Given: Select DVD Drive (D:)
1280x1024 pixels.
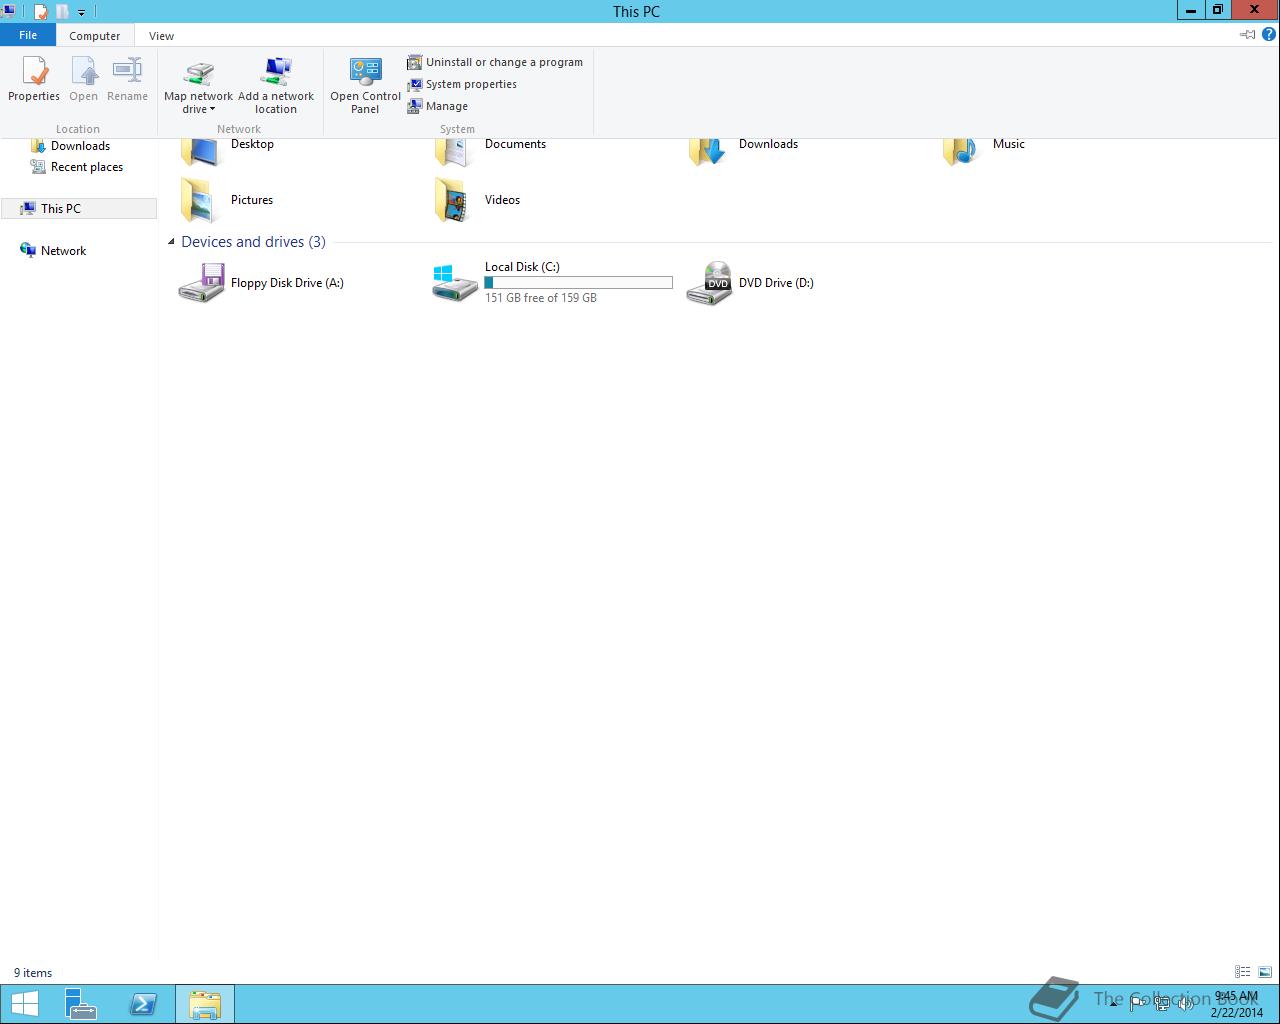Looking at the screenshot, I should tap(751, 283).
